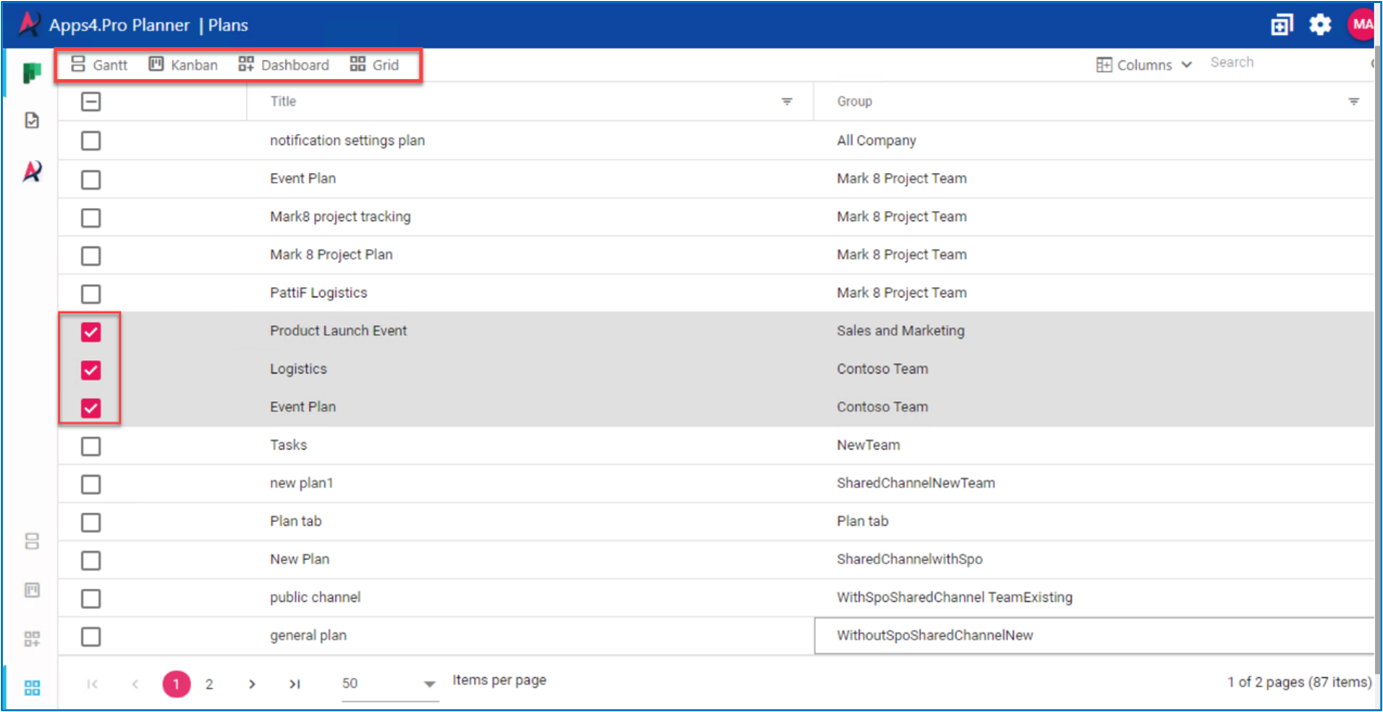Image resolution: width=1383 pixels, height=712 pixels.
Task: Open the Gantt view icon near sidebar bottom
Action: click(x=31, y=540)
